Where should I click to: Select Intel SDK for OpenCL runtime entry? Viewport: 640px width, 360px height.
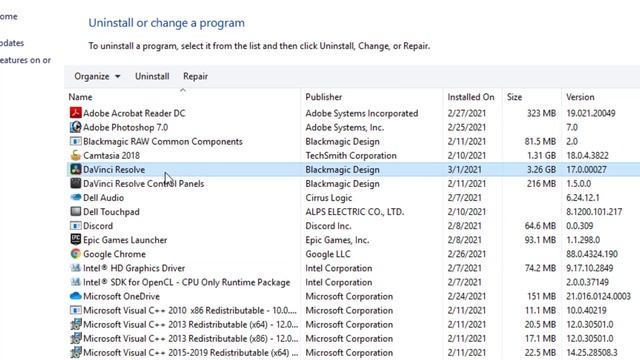pyautogui.click(x=187, y=282)
